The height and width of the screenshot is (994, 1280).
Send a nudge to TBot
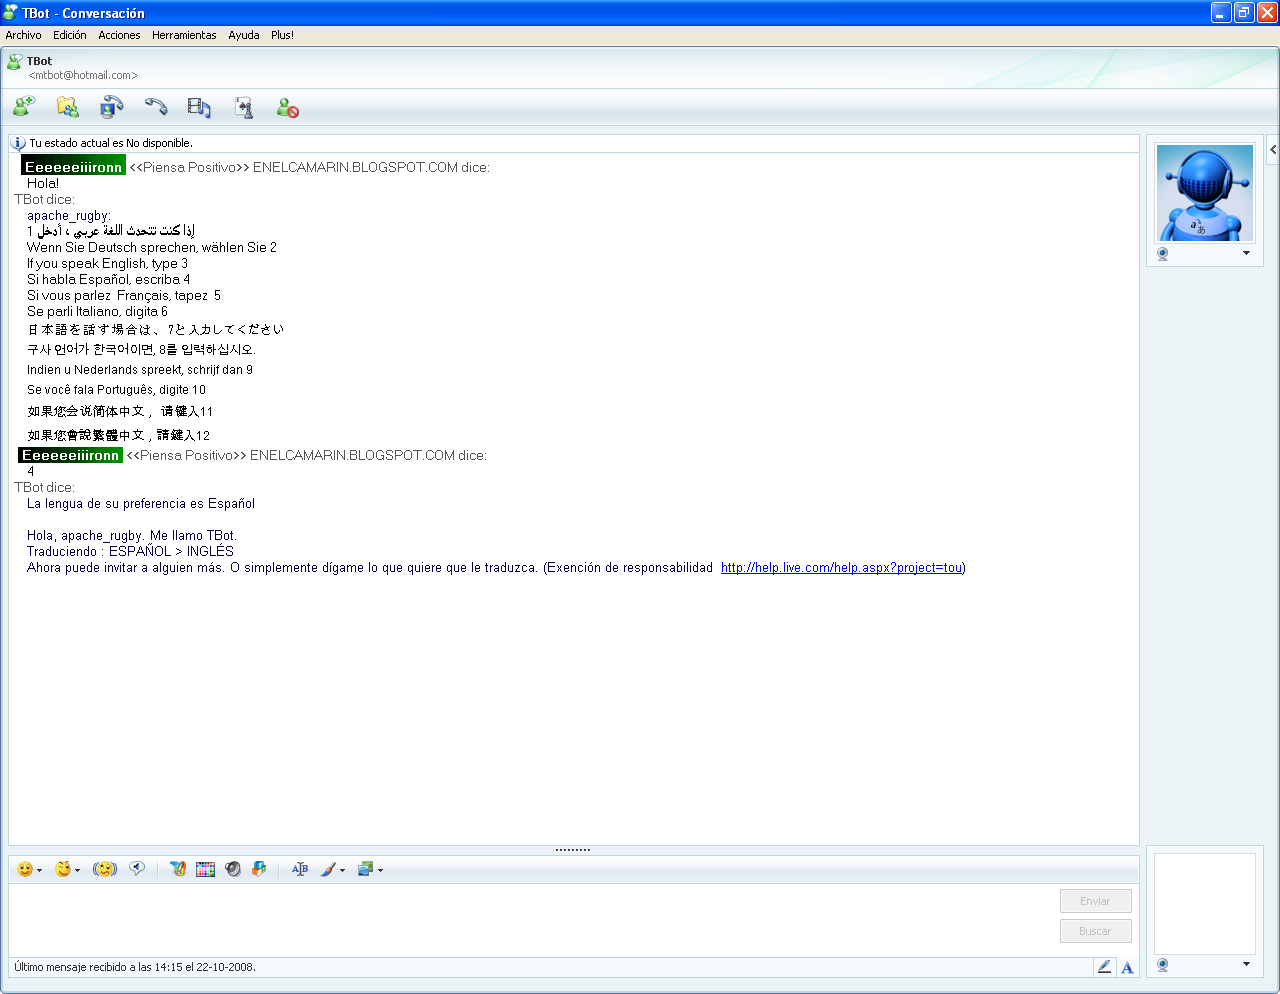105,869
